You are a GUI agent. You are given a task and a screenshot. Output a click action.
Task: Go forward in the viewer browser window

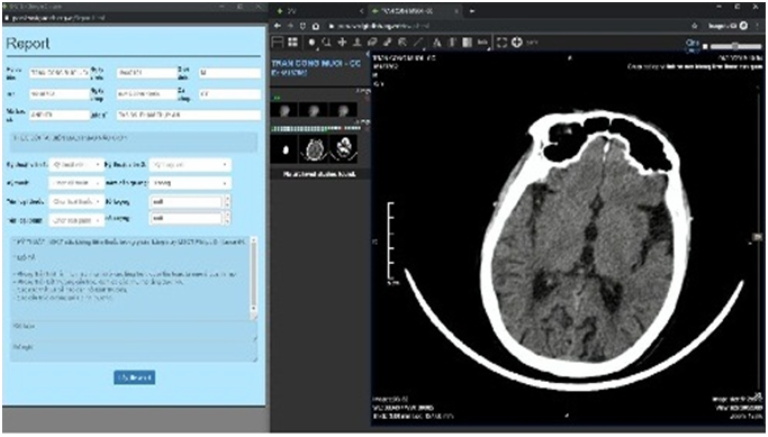[290, 26]
